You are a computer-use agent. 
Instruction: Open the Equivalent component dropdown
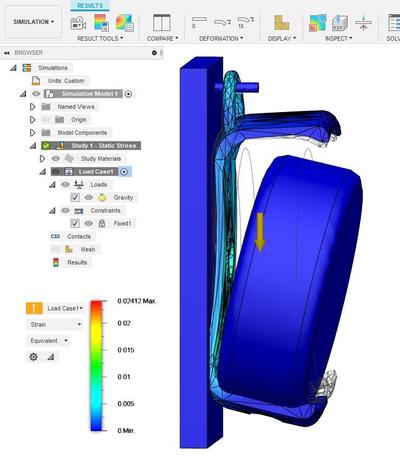(x=48, y=341)
